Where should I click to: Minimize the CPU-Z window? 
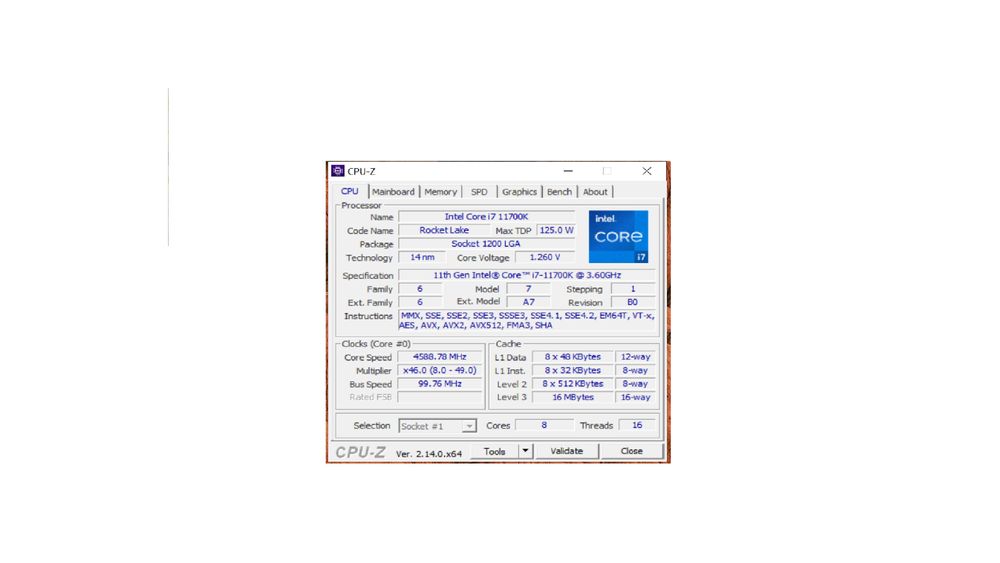[x=568, y=171]
